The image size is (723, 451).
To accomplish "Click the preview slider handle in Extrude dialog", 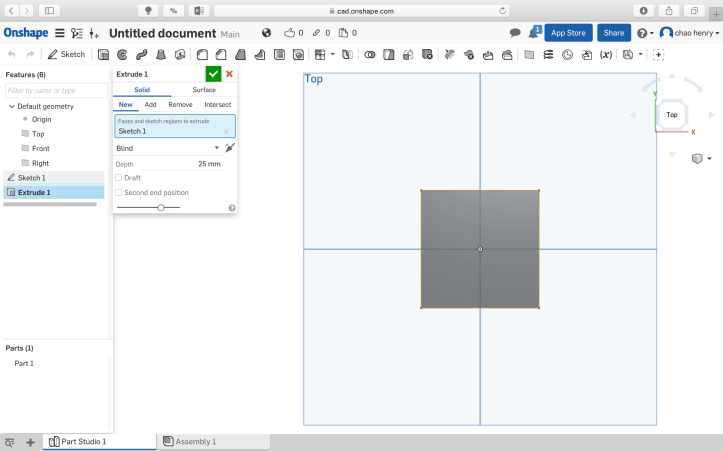I will click(161, 207).
